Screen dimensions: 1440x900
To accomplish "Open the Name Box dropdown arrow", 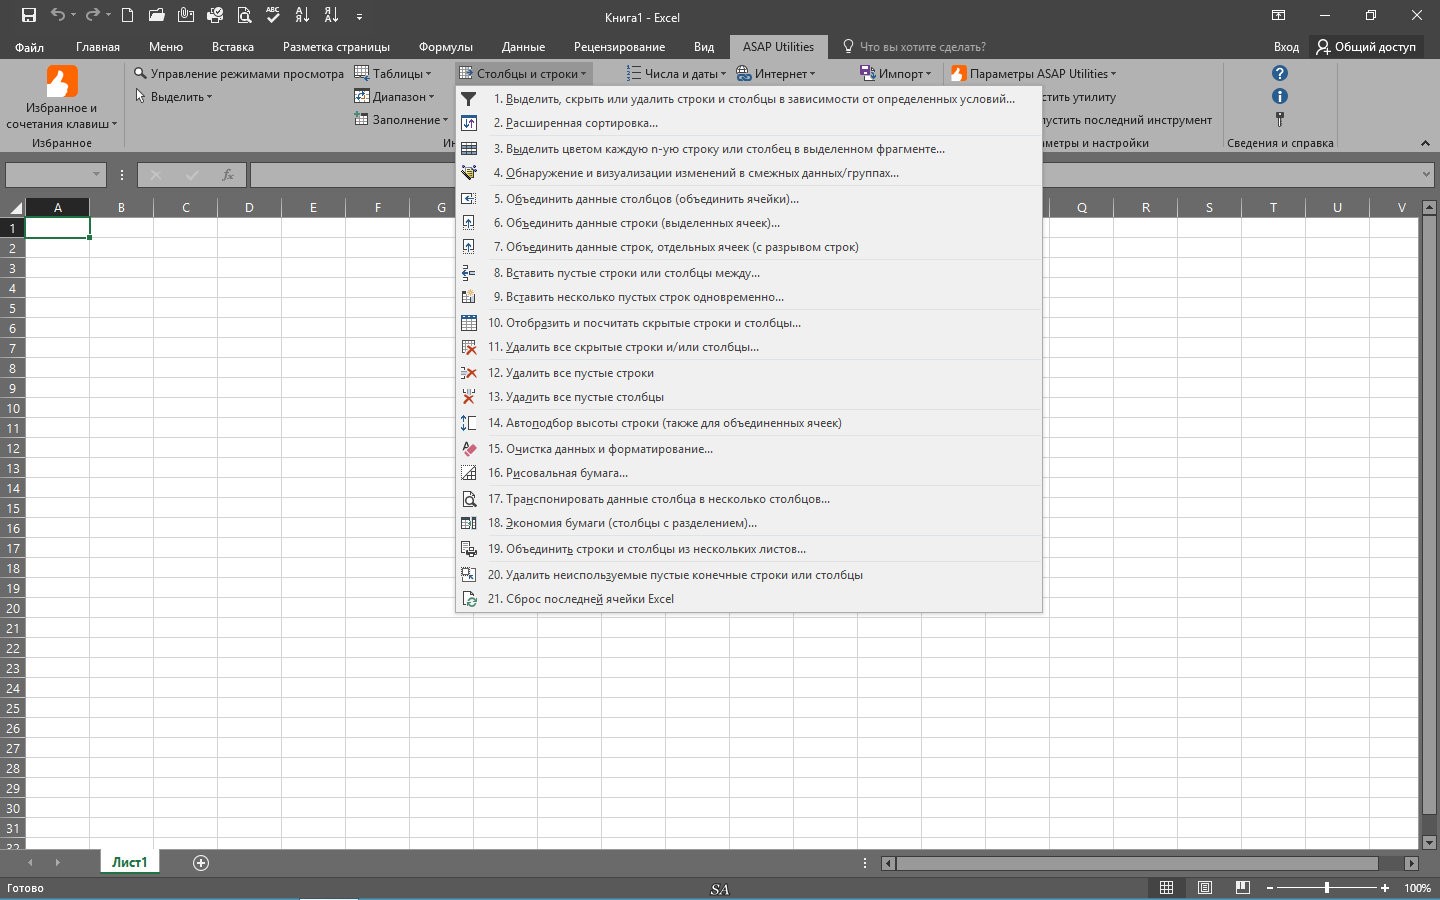I will click(x=97, y=174).
